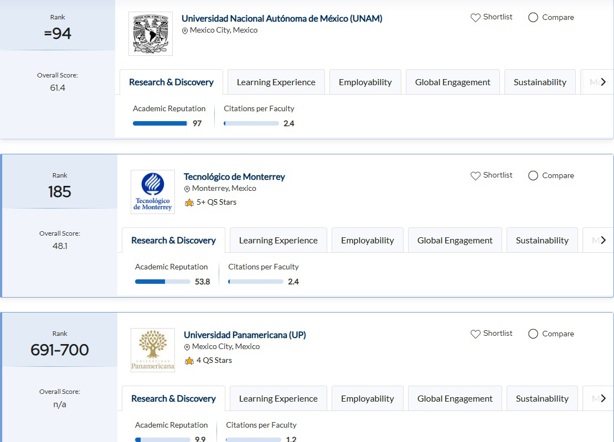Open Global Engagement tab for Universidad Panamericana
The width and height of the screenshot is (614, 442).
coord(455,399)
